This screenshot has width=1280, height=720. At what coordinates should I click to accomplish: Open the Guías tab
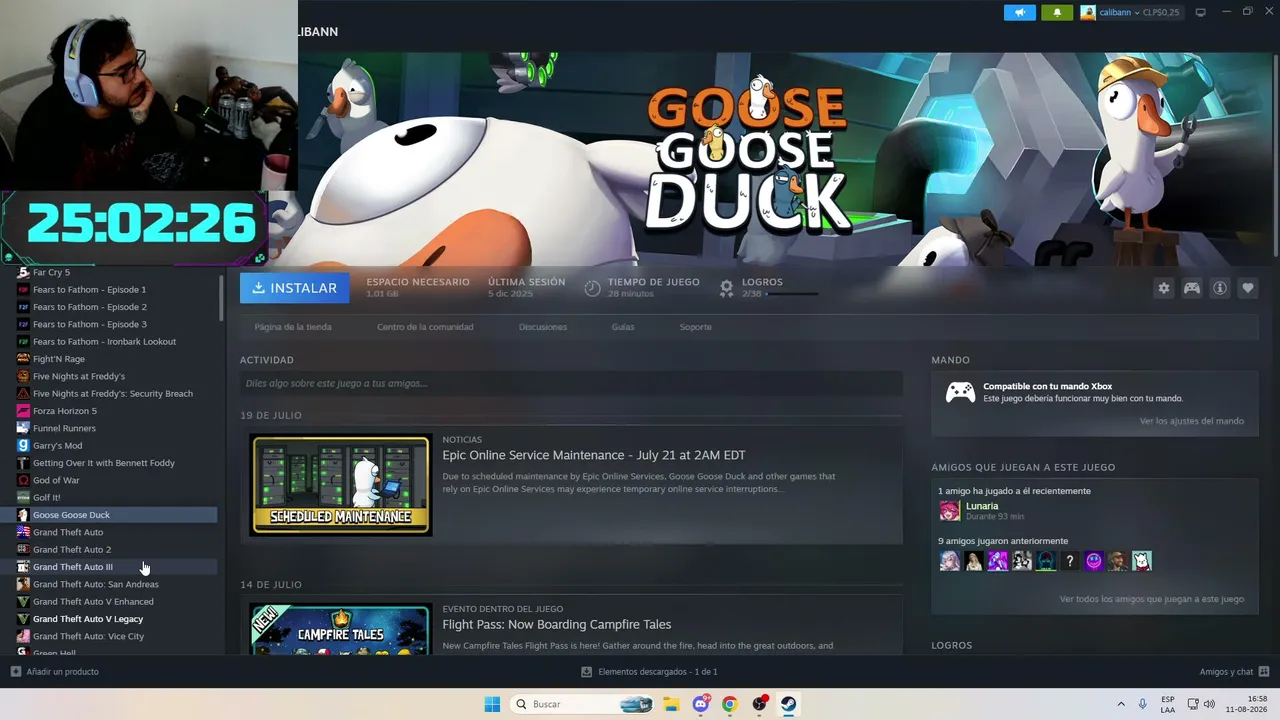click(623, 327)
